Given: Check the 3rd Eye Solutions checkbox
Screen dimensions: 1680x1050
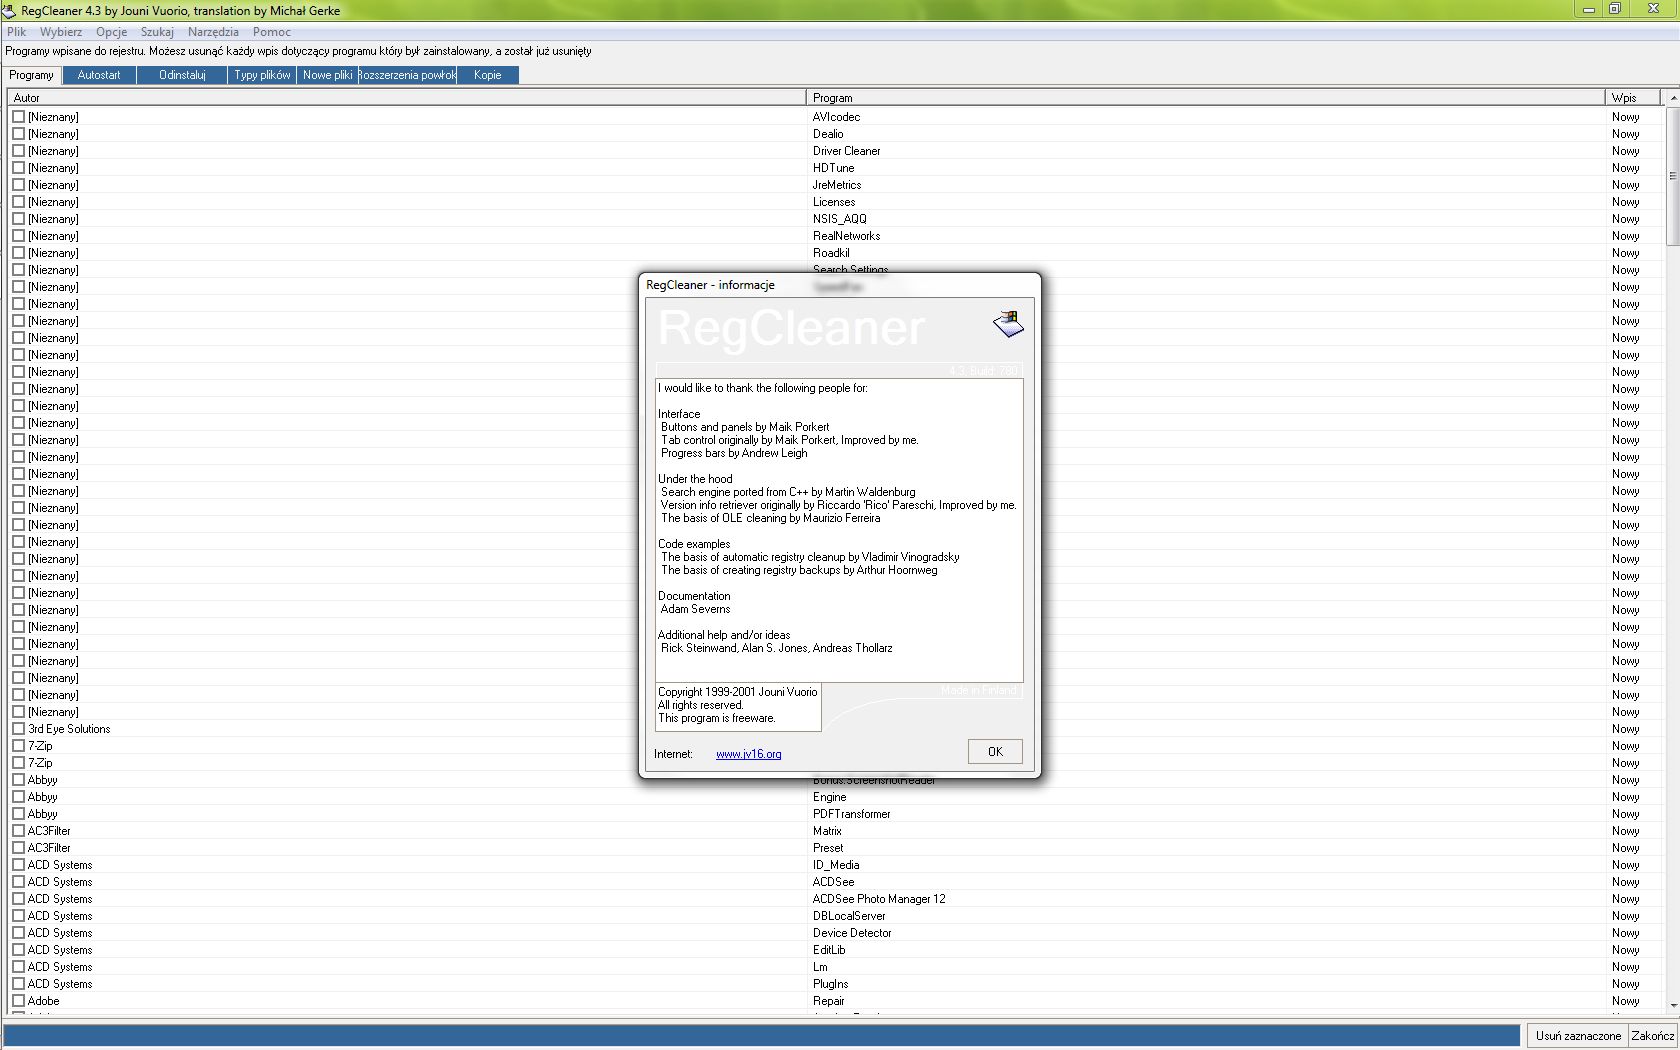Looking at the screenshot, I should pos(18,729).
